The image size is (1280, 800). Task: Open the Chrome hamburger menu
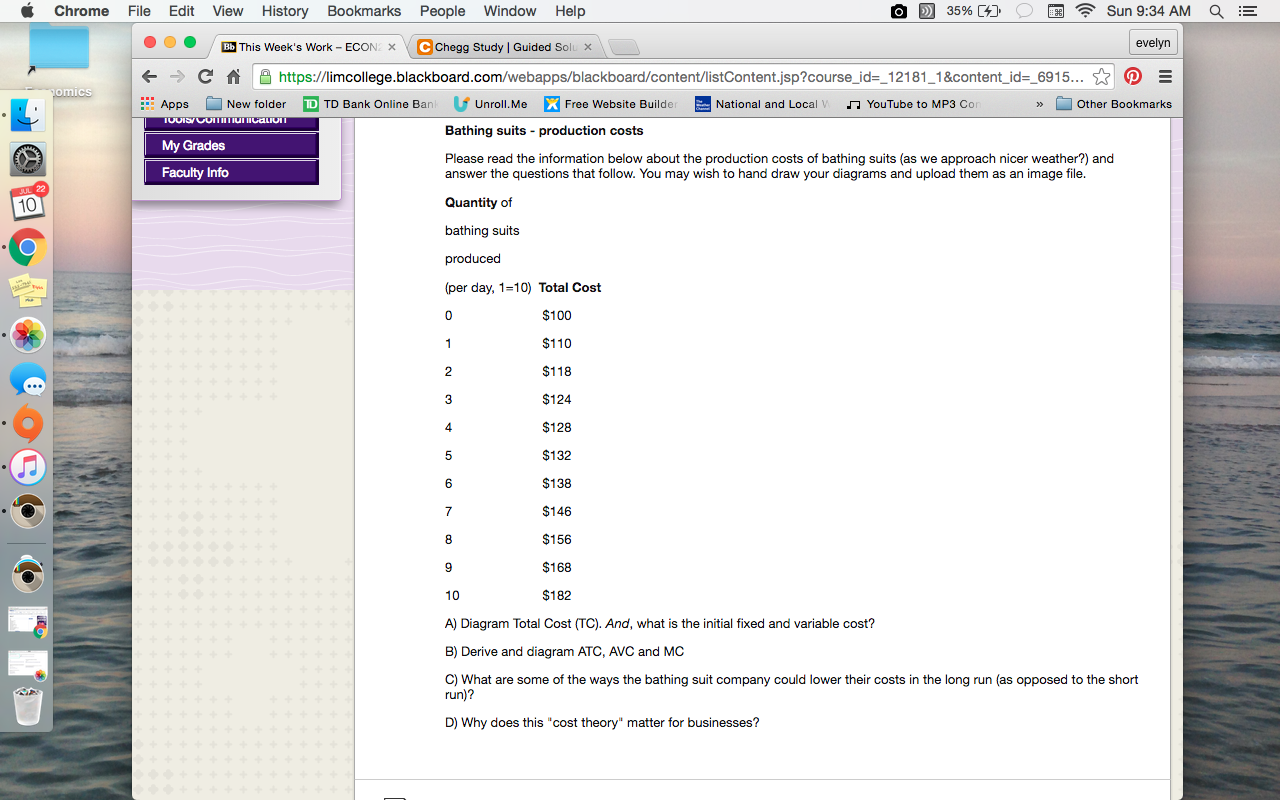pos(1165,77)
